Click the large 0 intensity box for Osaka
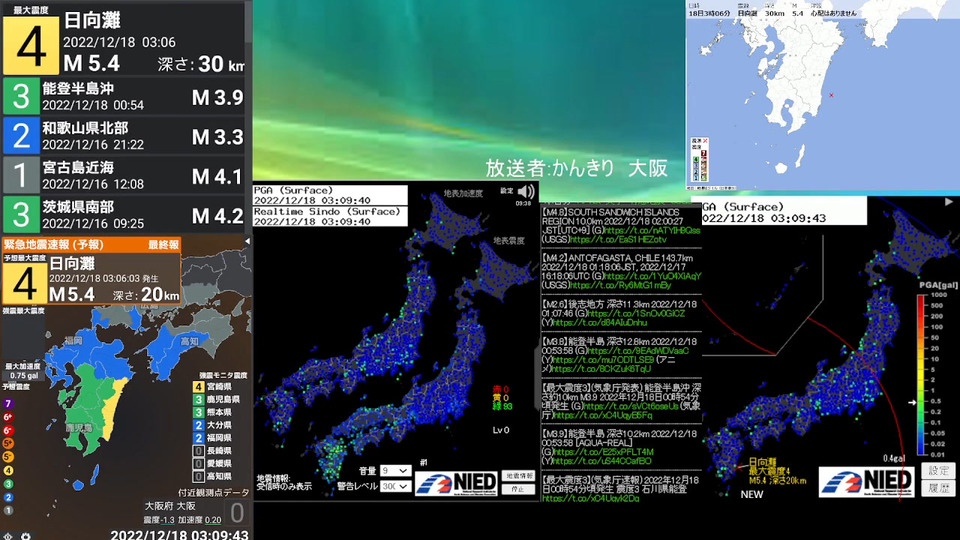Screen dimensions: 960x540 coord(236,512)
